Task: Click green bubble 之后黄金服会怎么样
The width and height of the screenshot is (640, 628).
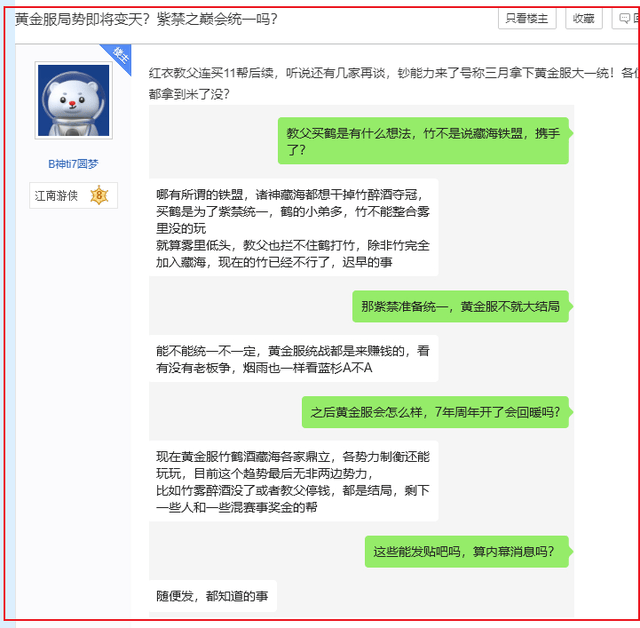Action: click(x=436, y=412)
